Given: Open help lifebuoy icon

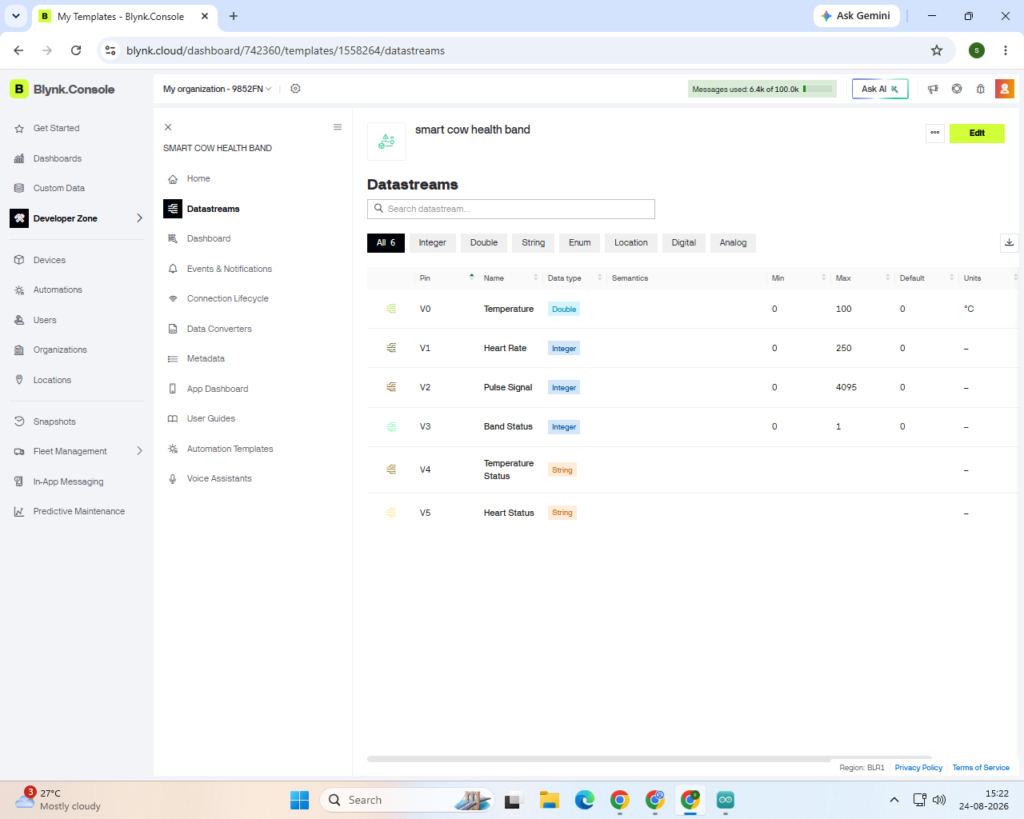Looking at the screenshot, I should tap(957, 89).
